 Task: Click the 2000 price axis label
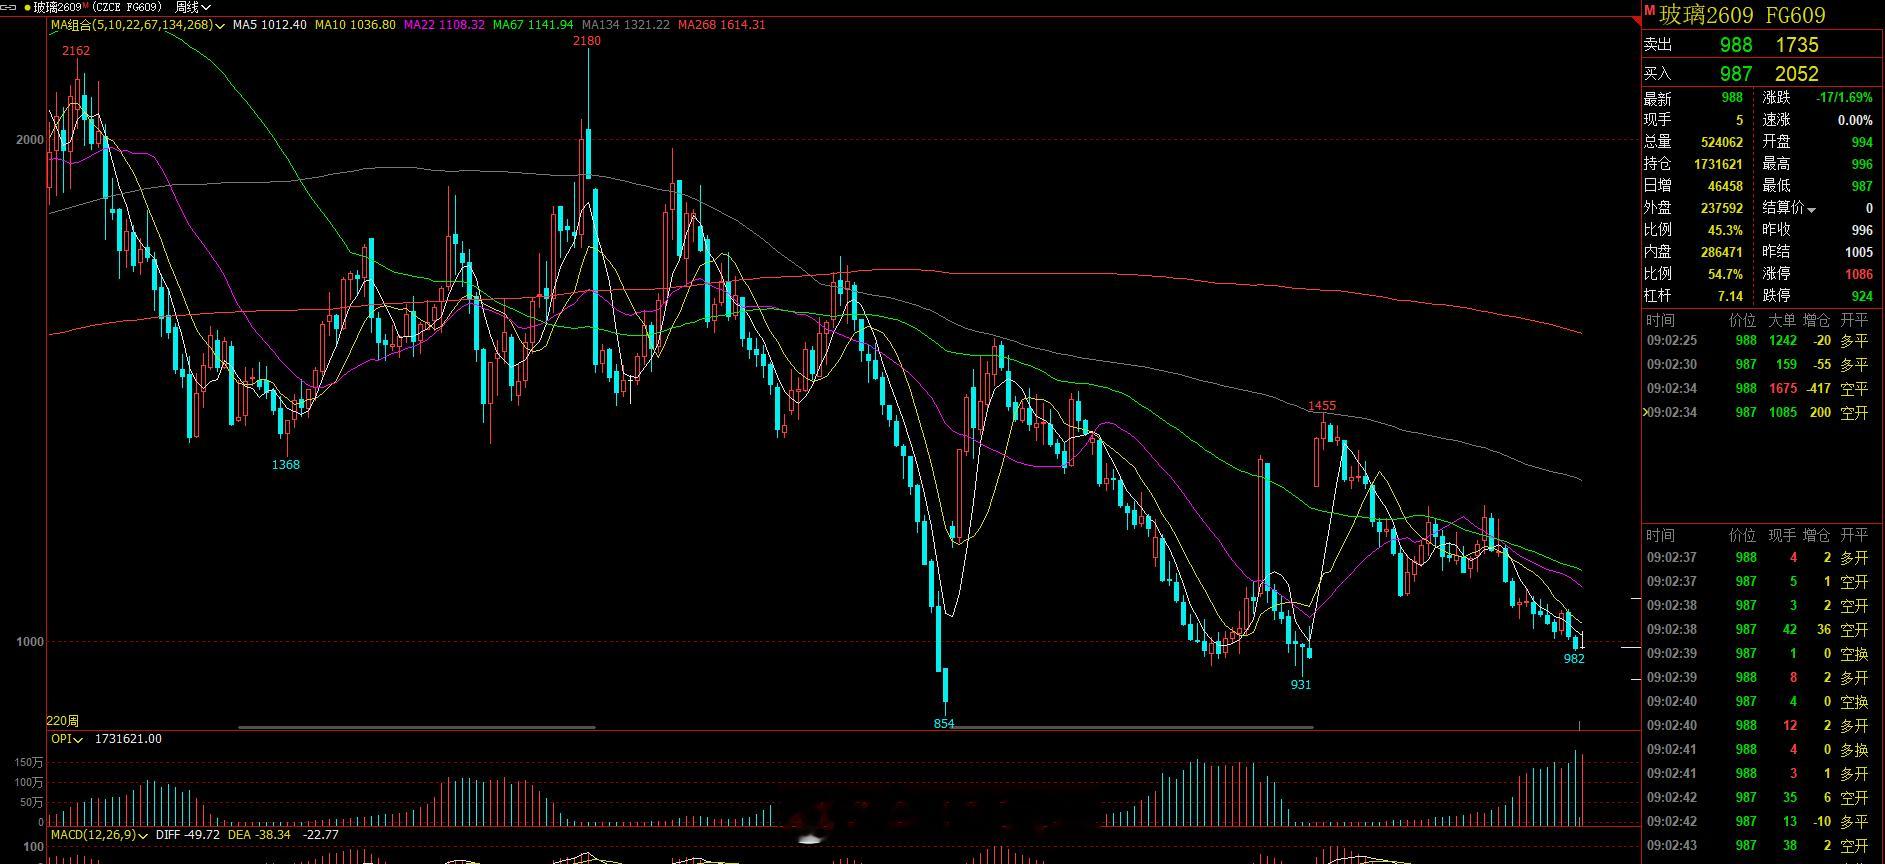pyautogui.click(x=30, y=140)
